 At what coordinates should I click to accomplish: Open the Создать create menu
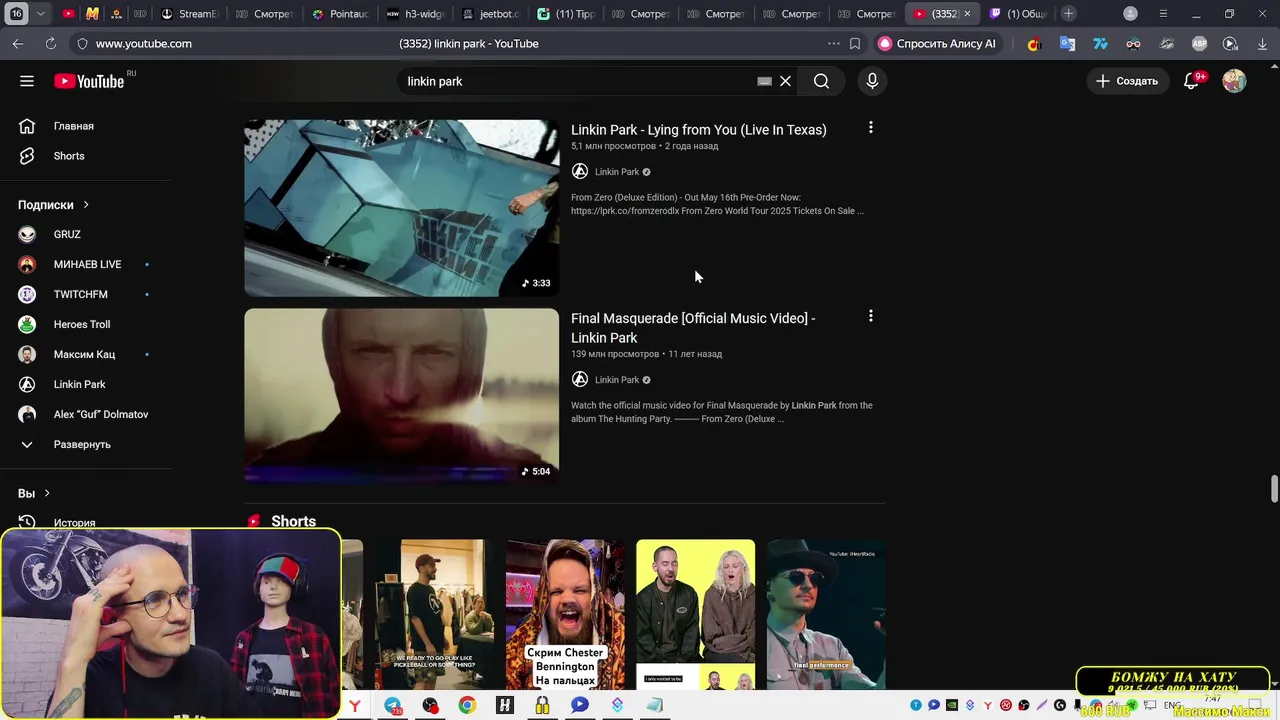[x=1126, y=81]
